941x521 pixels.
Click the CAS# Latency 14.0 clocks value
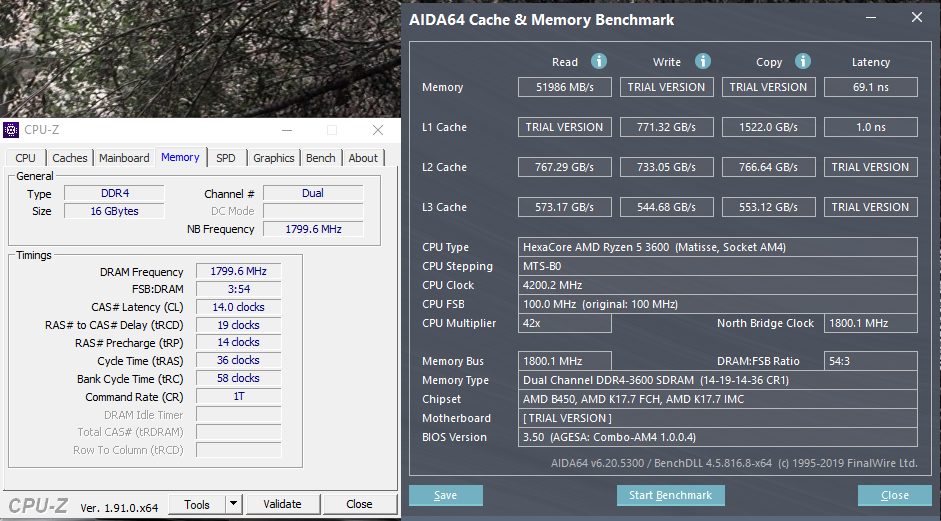(x=238, y=307)
